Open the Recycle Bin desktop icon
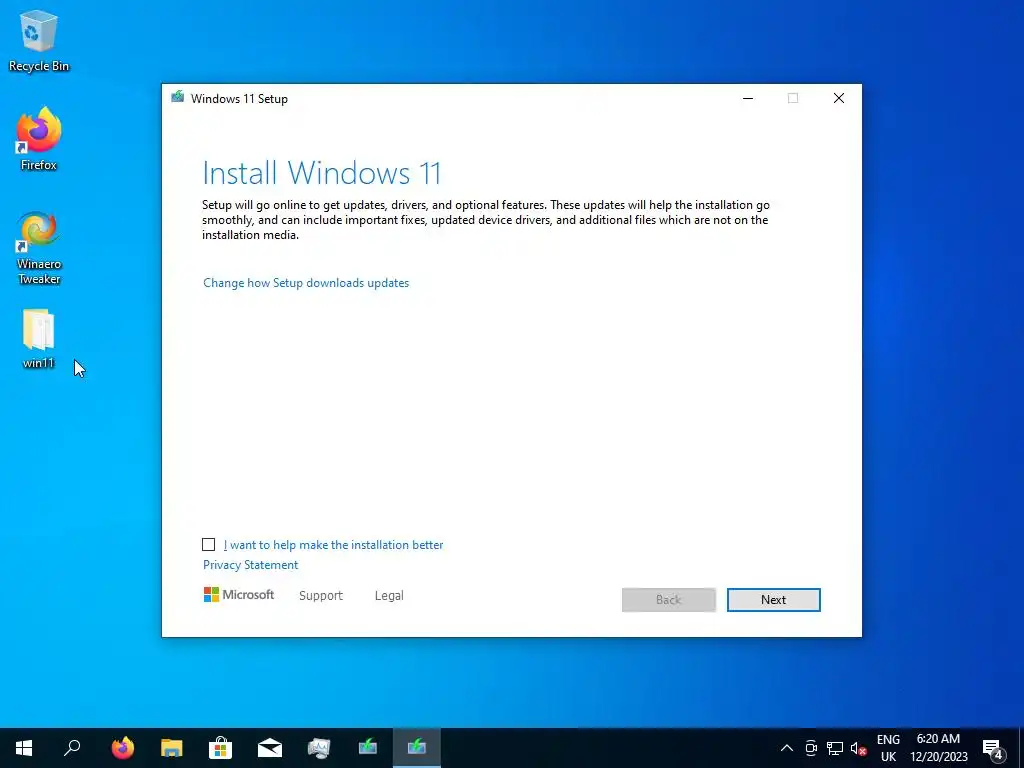The height and width of the screenshot is (768, 1024). coord(39,41)
